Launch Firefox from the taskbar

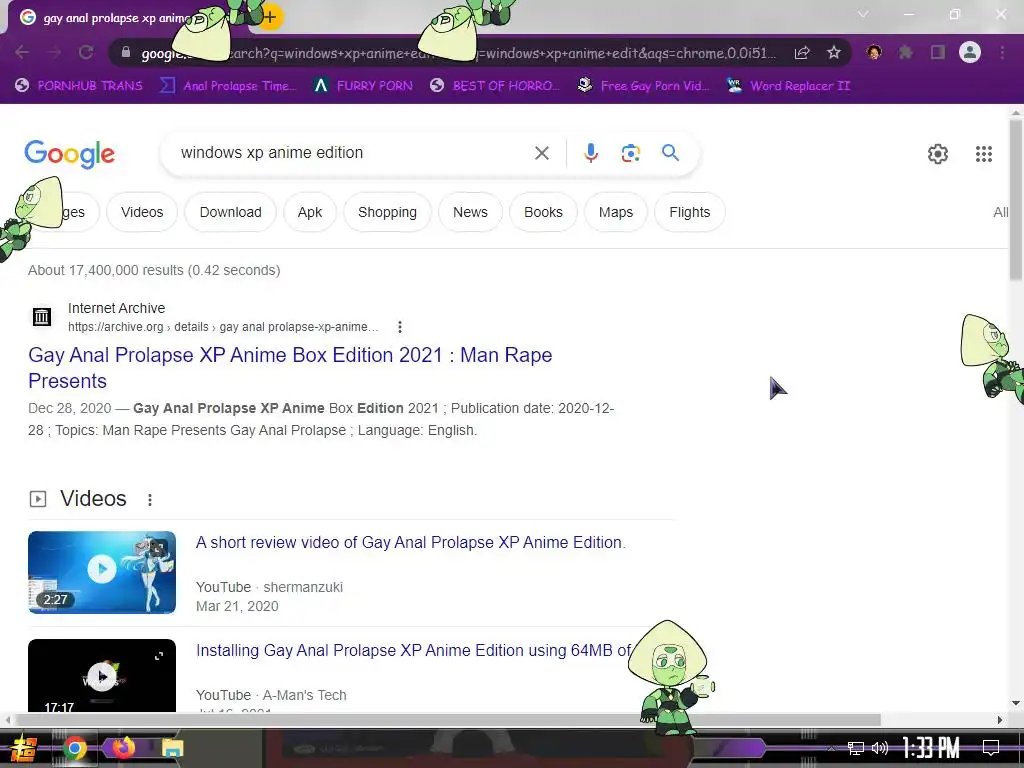(123, 747)
